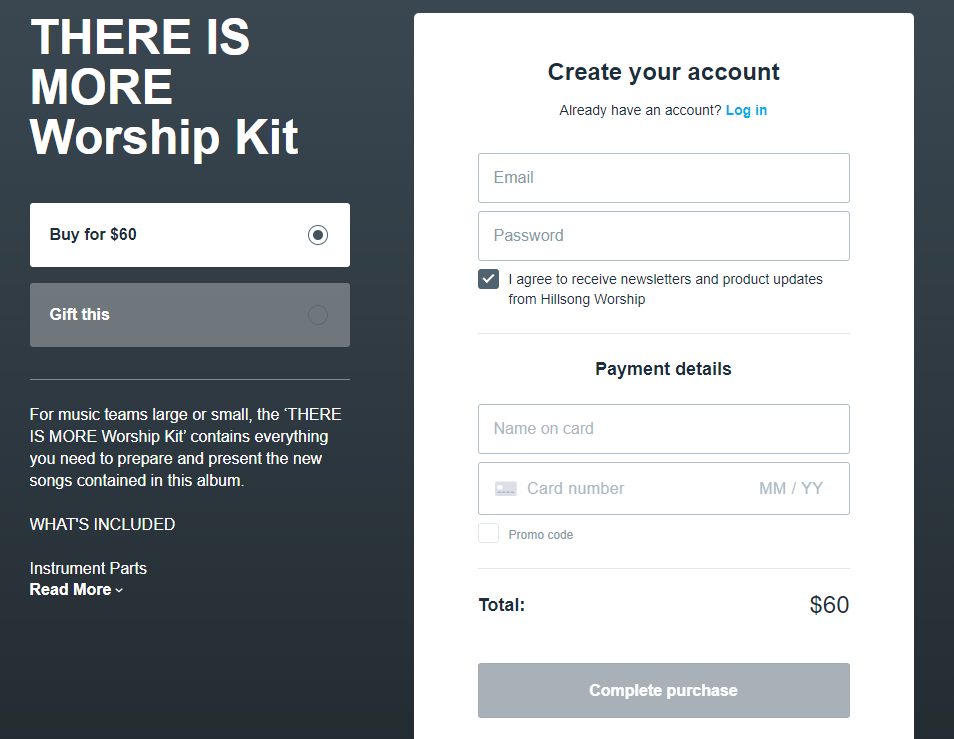Click the Buy for $60 label text
Screen dimensions: 954x739
click(x=93, y=235)
